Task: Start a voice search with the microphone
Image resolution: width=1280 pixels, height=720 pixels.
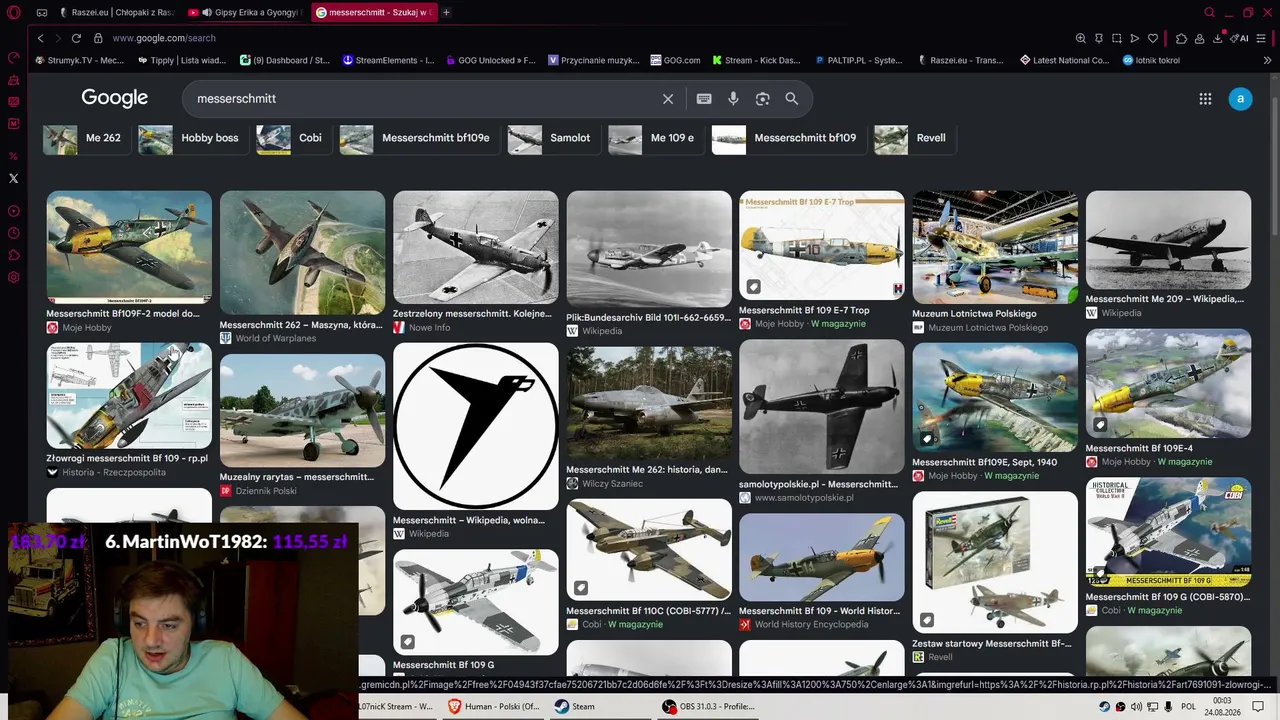Action: click(733, 99)
